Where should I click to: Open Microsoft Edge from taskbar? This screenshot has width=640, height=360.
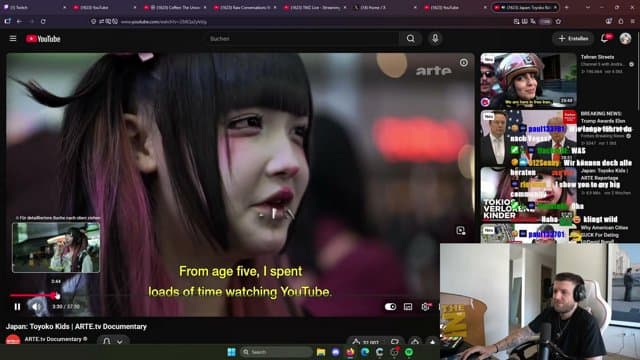365,352
